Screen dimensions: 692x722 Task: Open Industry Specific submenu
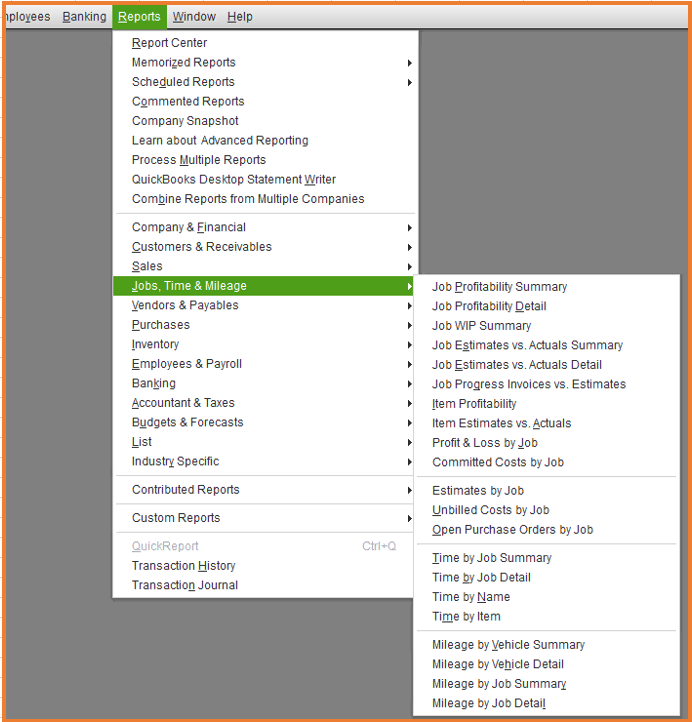265,461
